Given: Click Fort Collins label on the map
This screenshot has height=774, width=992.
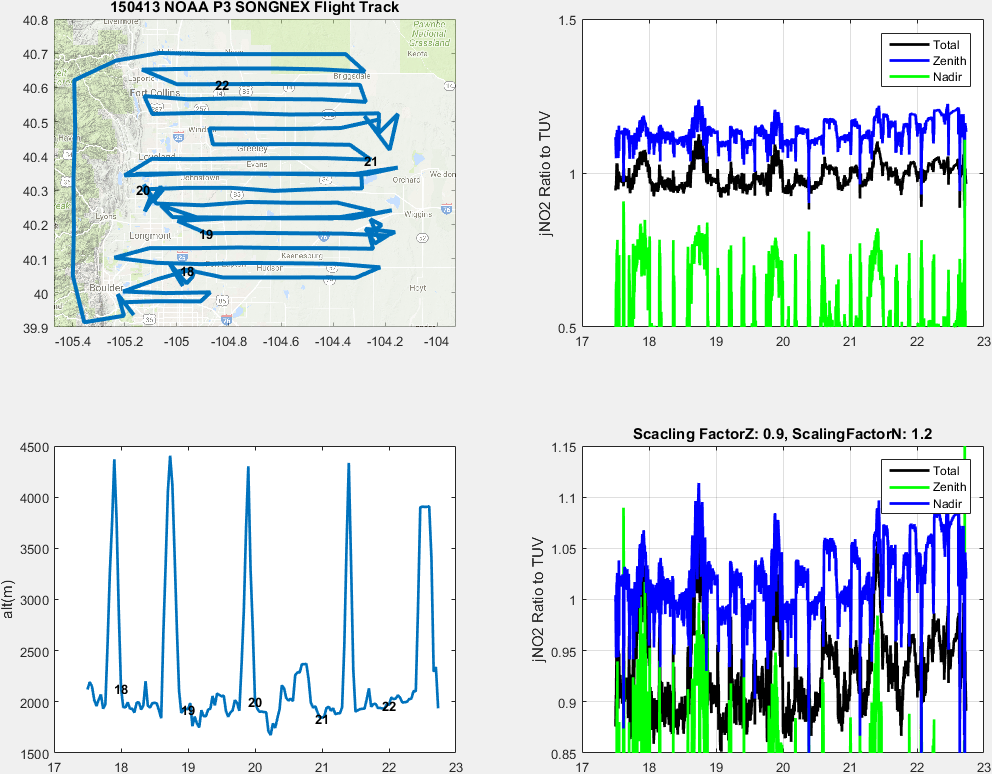Looking at the screenshot, I should pyautogui.click(x=152, y=93).
